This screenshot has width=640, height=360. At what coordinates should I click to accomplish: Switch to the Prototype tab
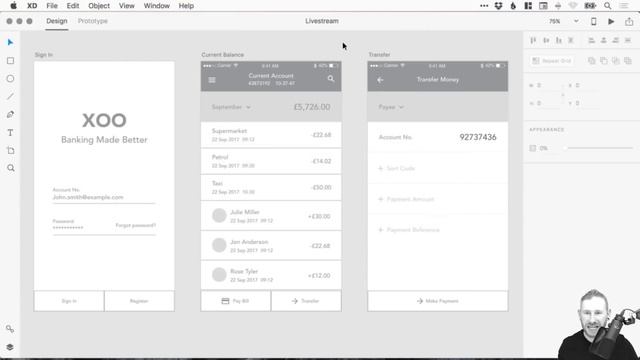pos(93,21)
